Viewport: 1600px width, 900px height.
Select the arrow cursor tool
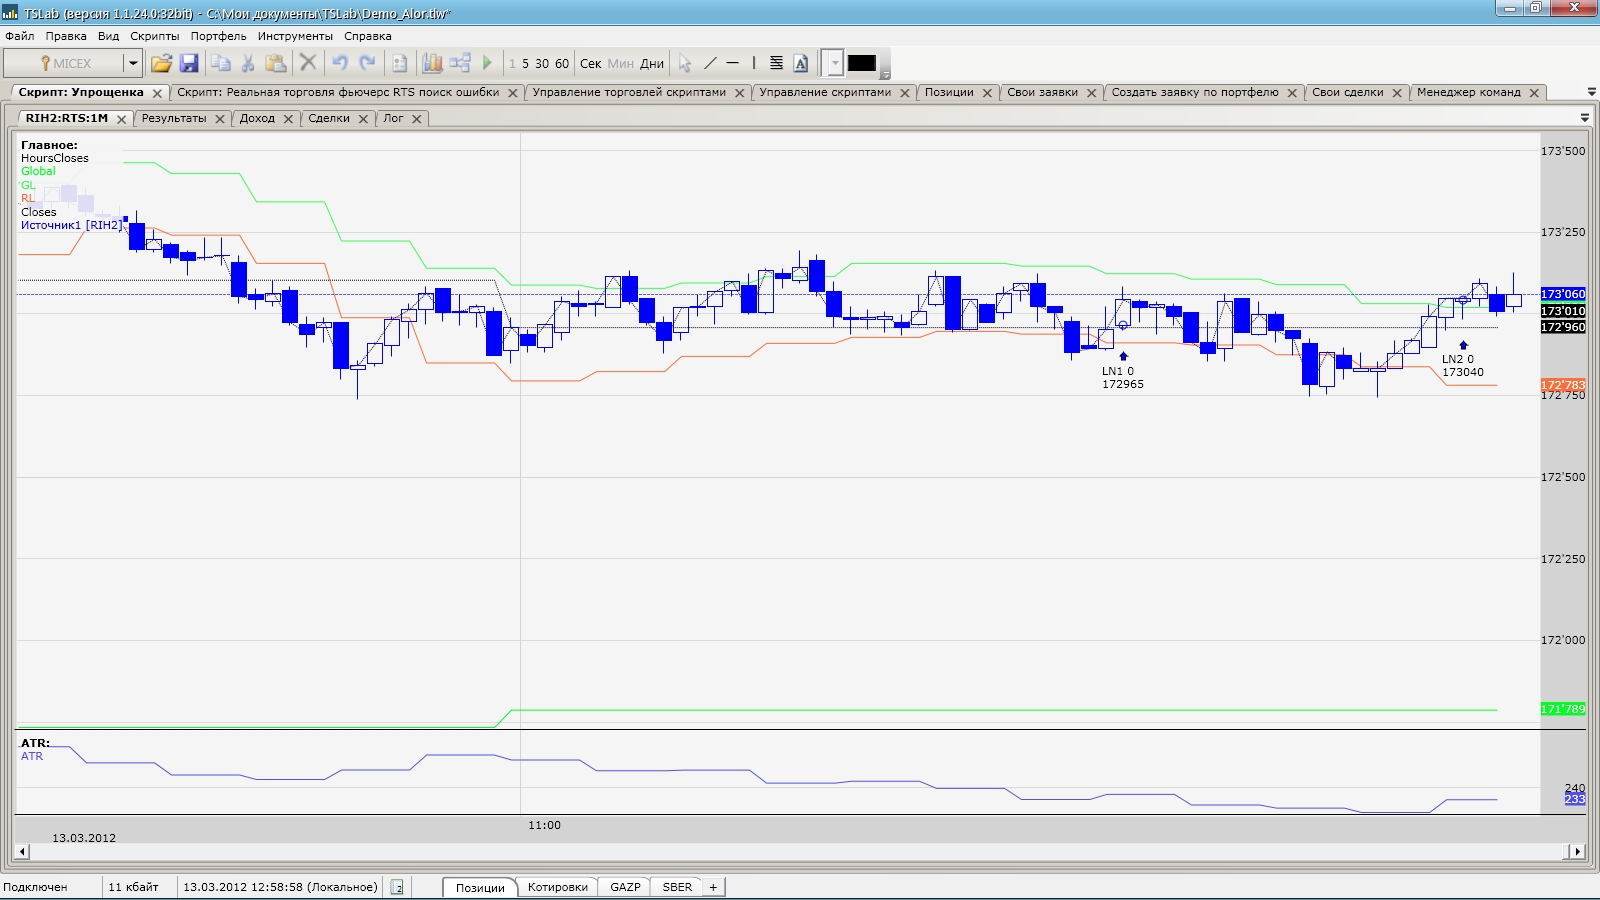click(x=685, y=63)
